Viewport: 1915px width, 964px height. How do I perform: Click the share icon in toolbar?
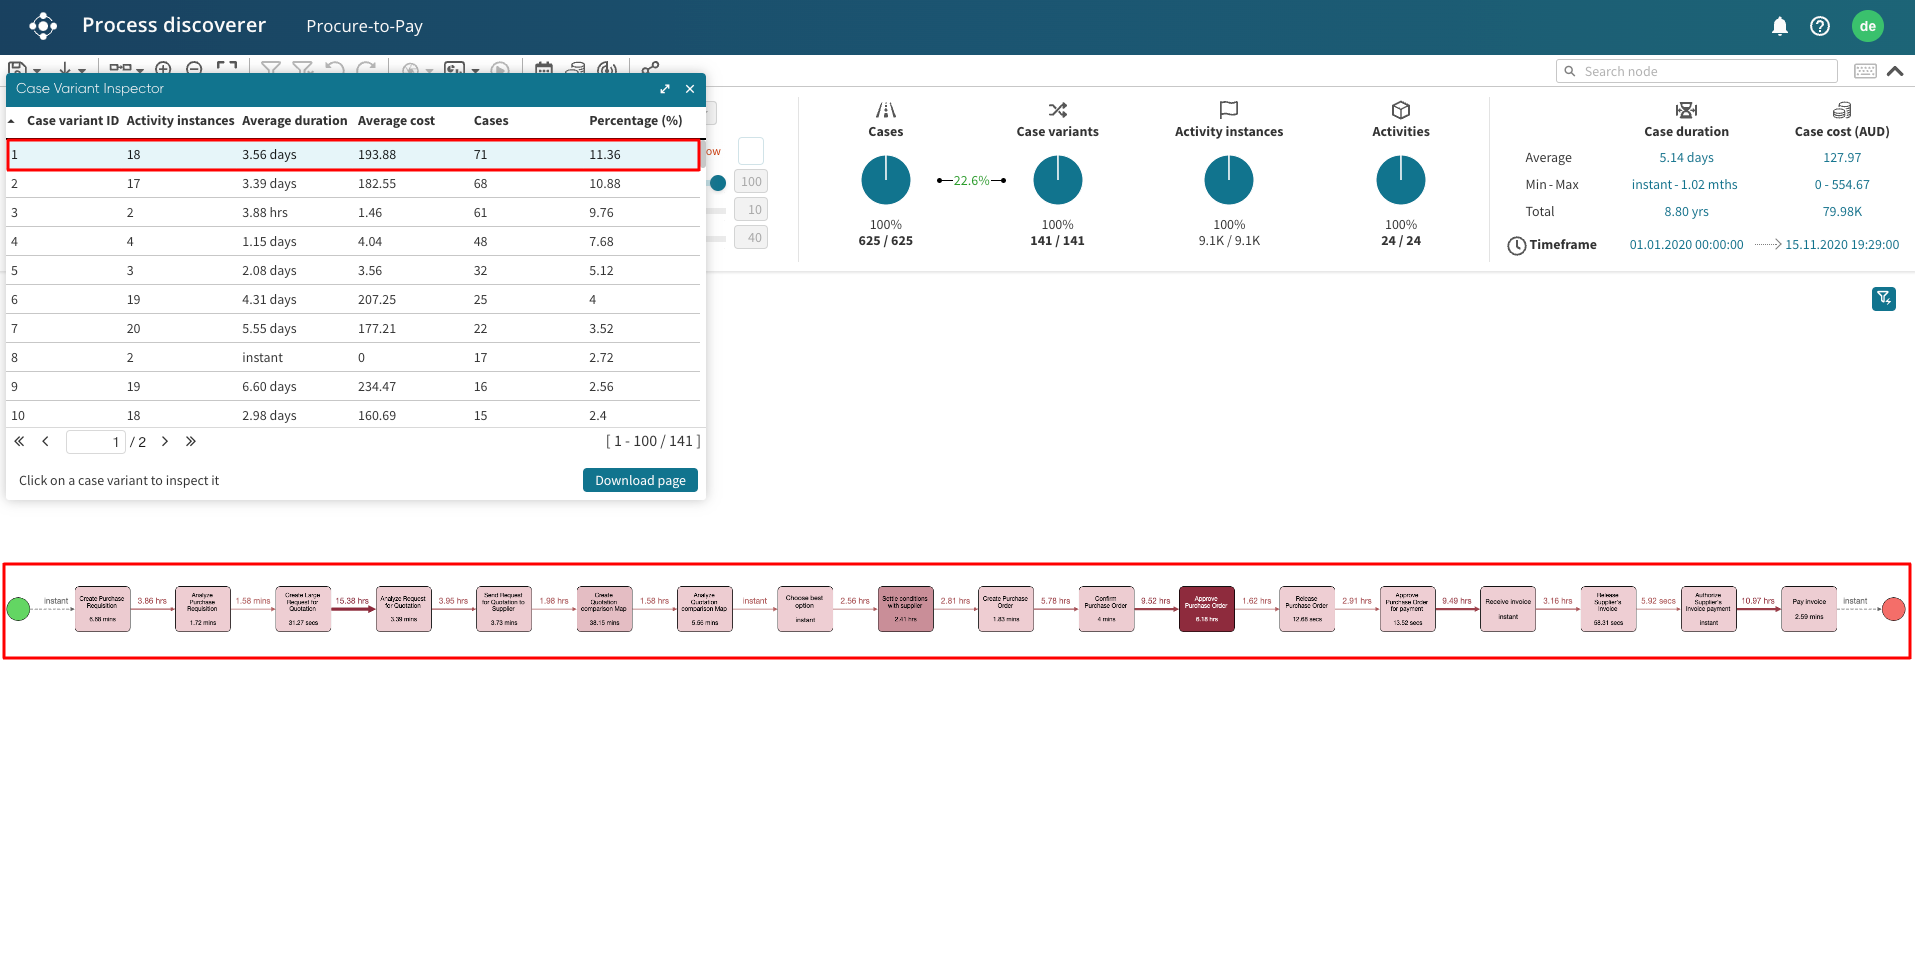tap(650, 68)
